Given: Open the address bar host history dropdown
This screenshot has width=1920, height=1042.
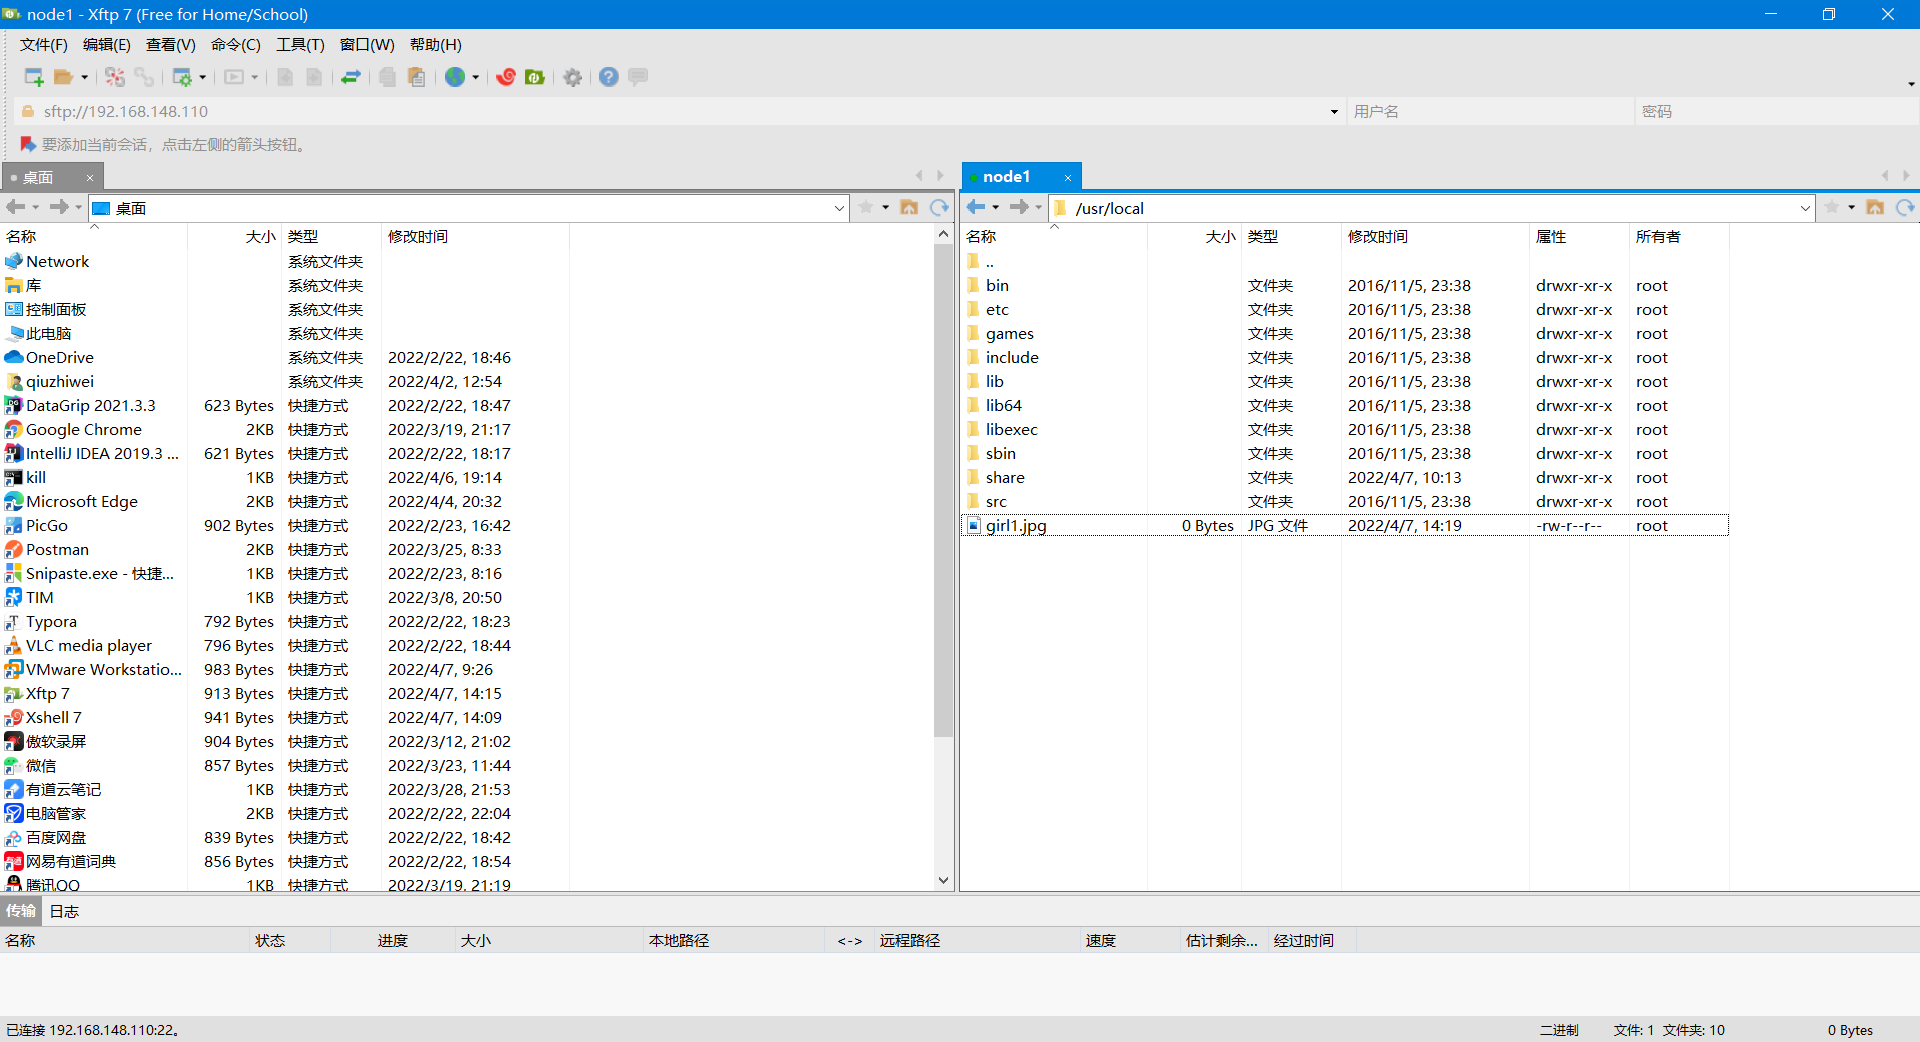Looking at the screenshot, I should (x=1334, y=112).
